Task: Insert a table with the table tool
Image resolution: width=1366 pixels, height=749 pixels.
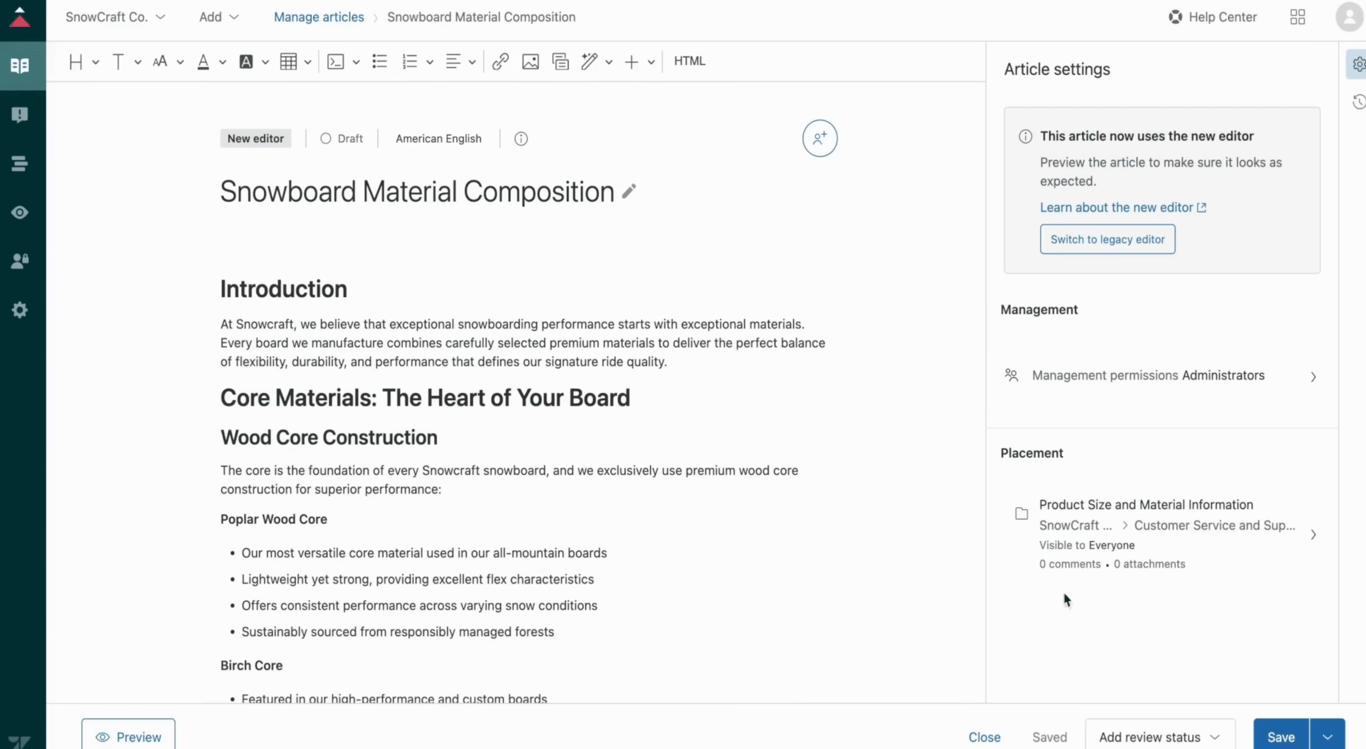Action: [288, 62]
